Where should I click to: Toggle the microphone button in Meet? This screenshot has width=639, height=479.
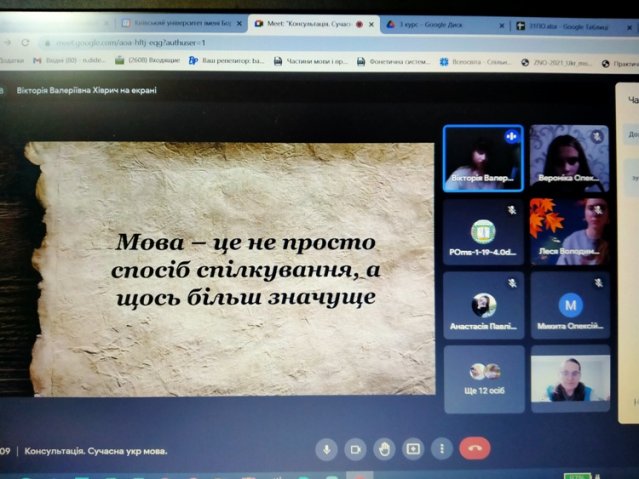click(326, 449)
